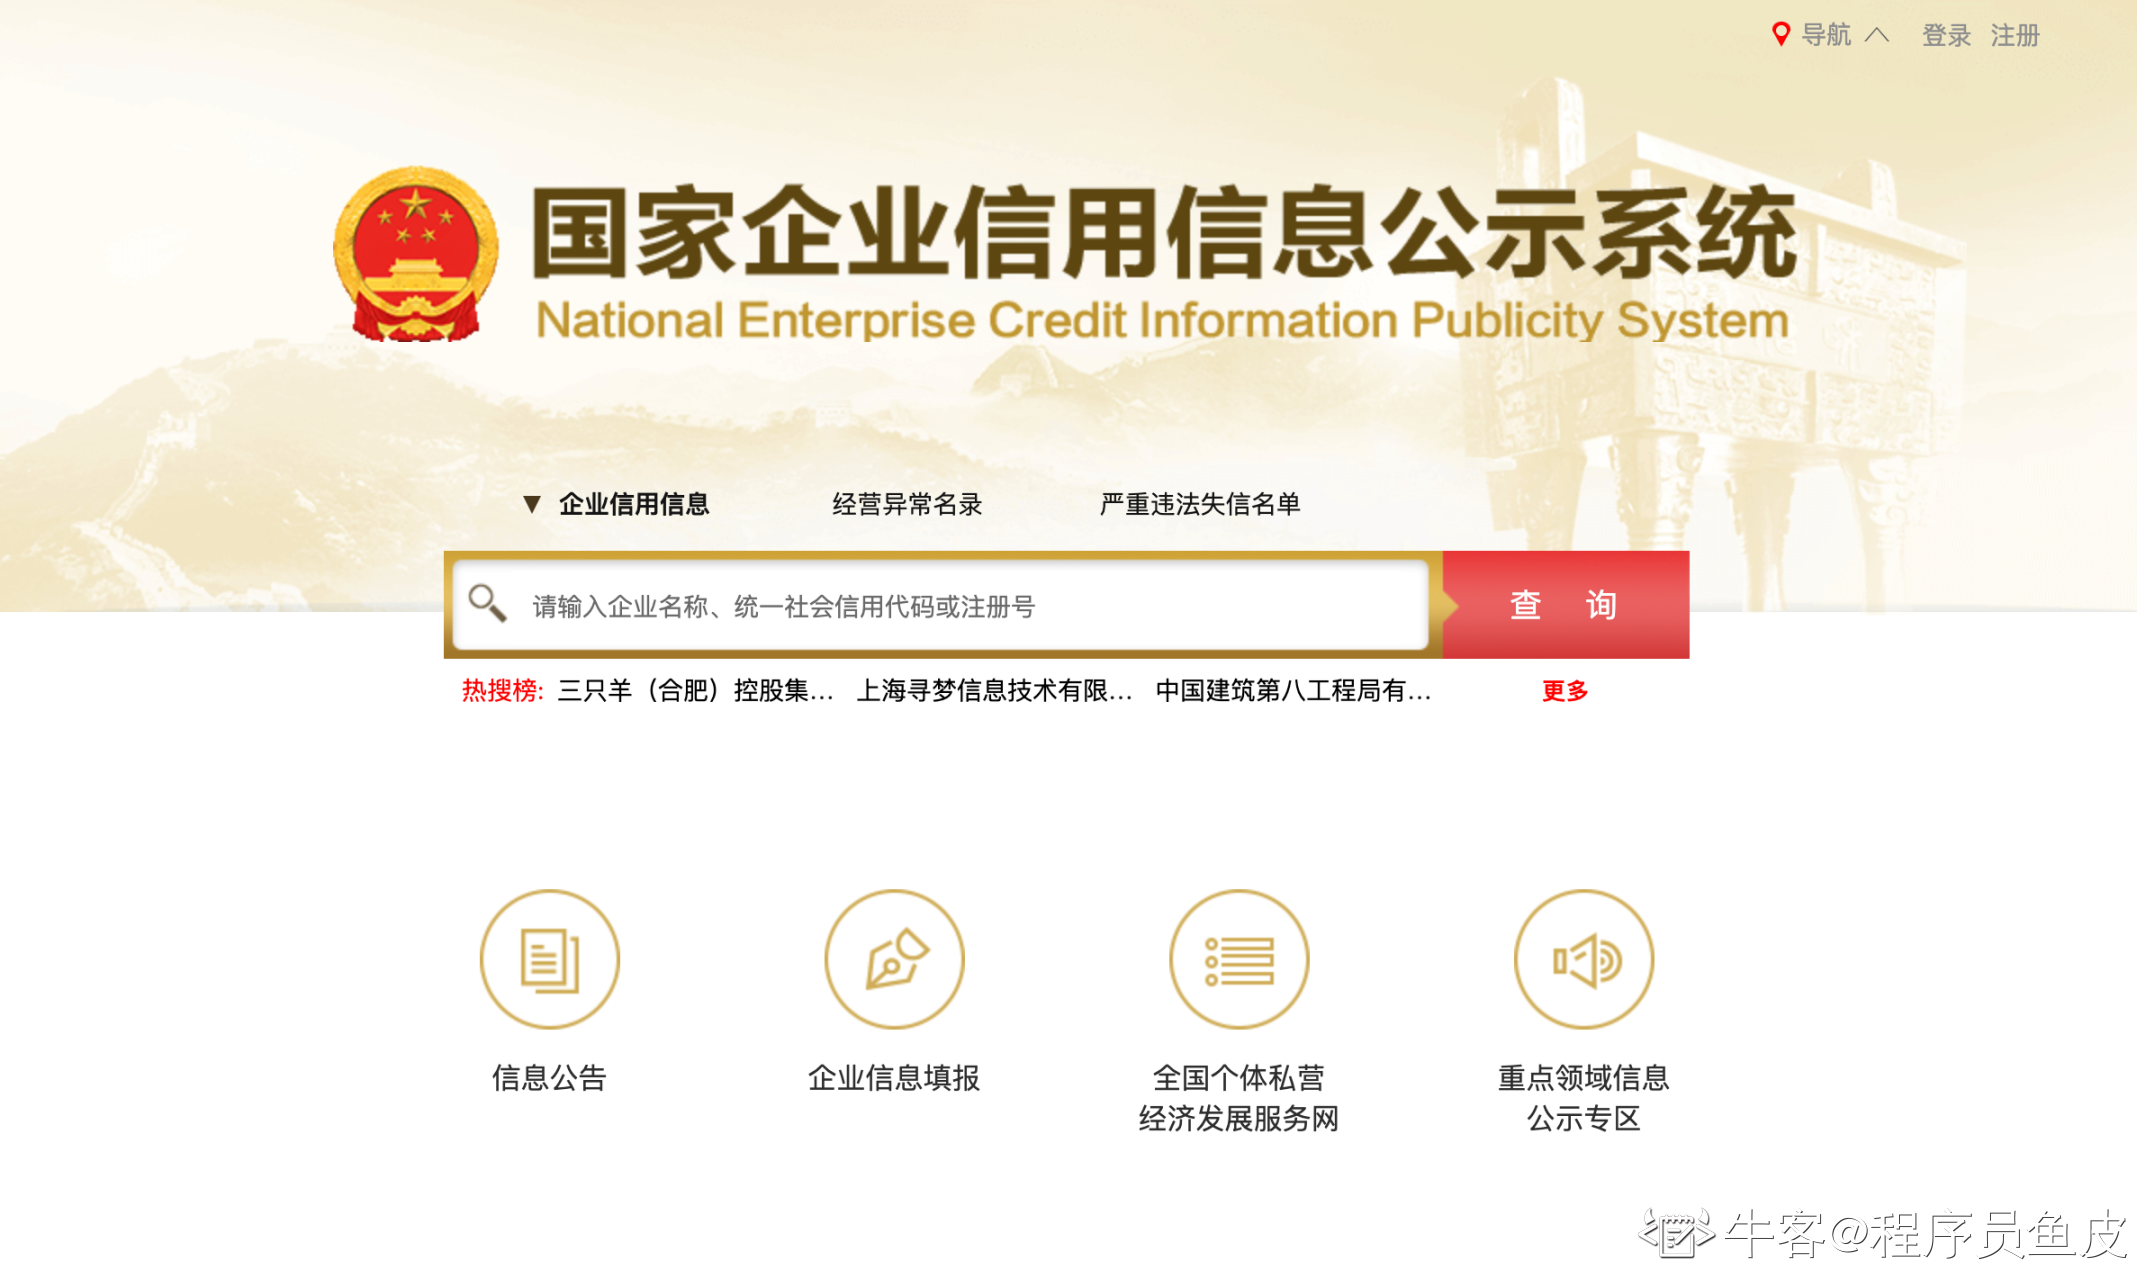Click the national emblem logo

point(415,254)
